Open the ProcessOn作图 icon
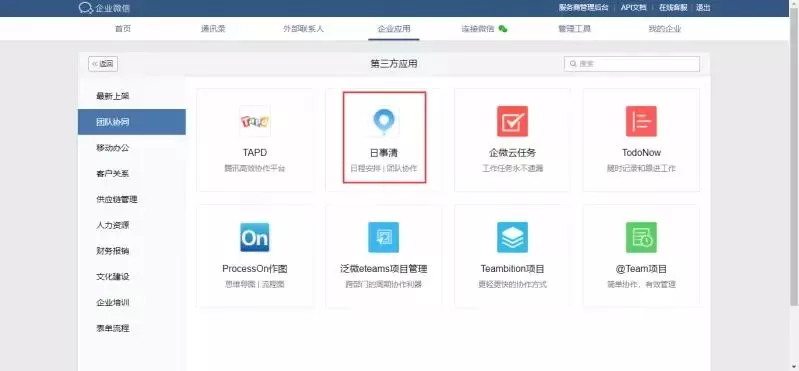799x371 pixels. tap(255, 237)
